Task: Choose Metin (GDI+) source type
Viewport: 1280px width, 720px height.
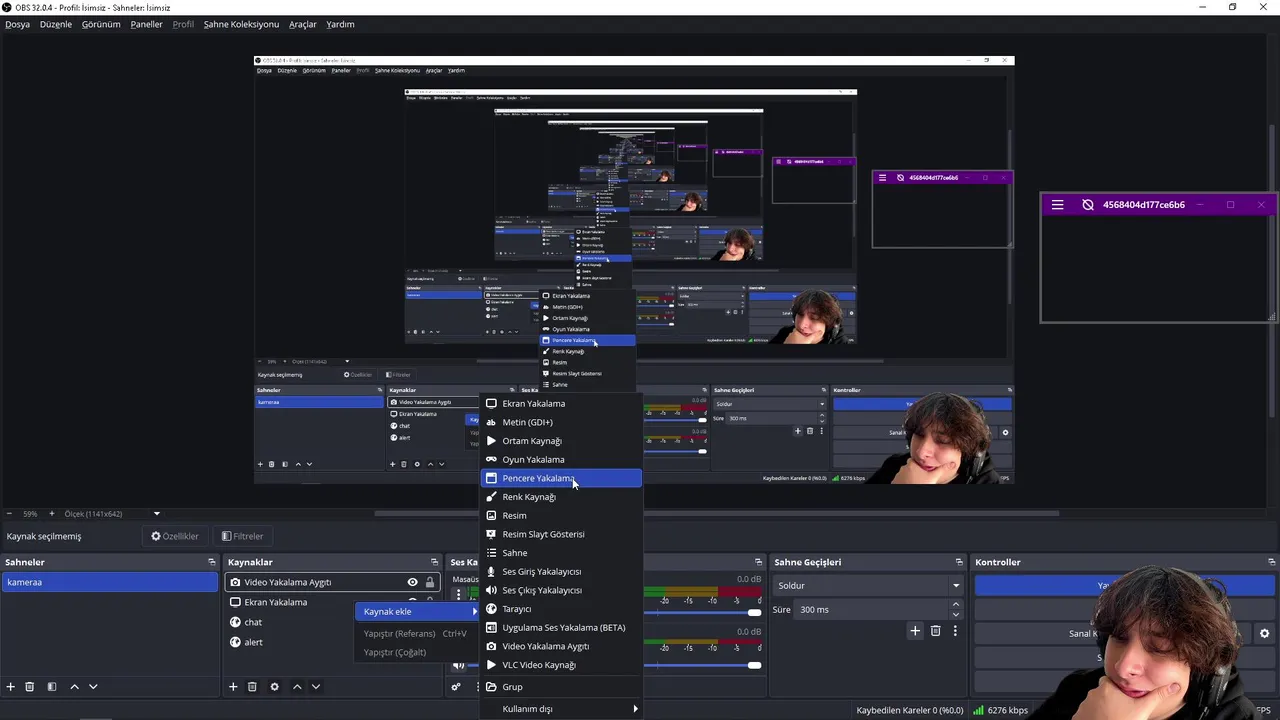Action: (x=561, y=422)
